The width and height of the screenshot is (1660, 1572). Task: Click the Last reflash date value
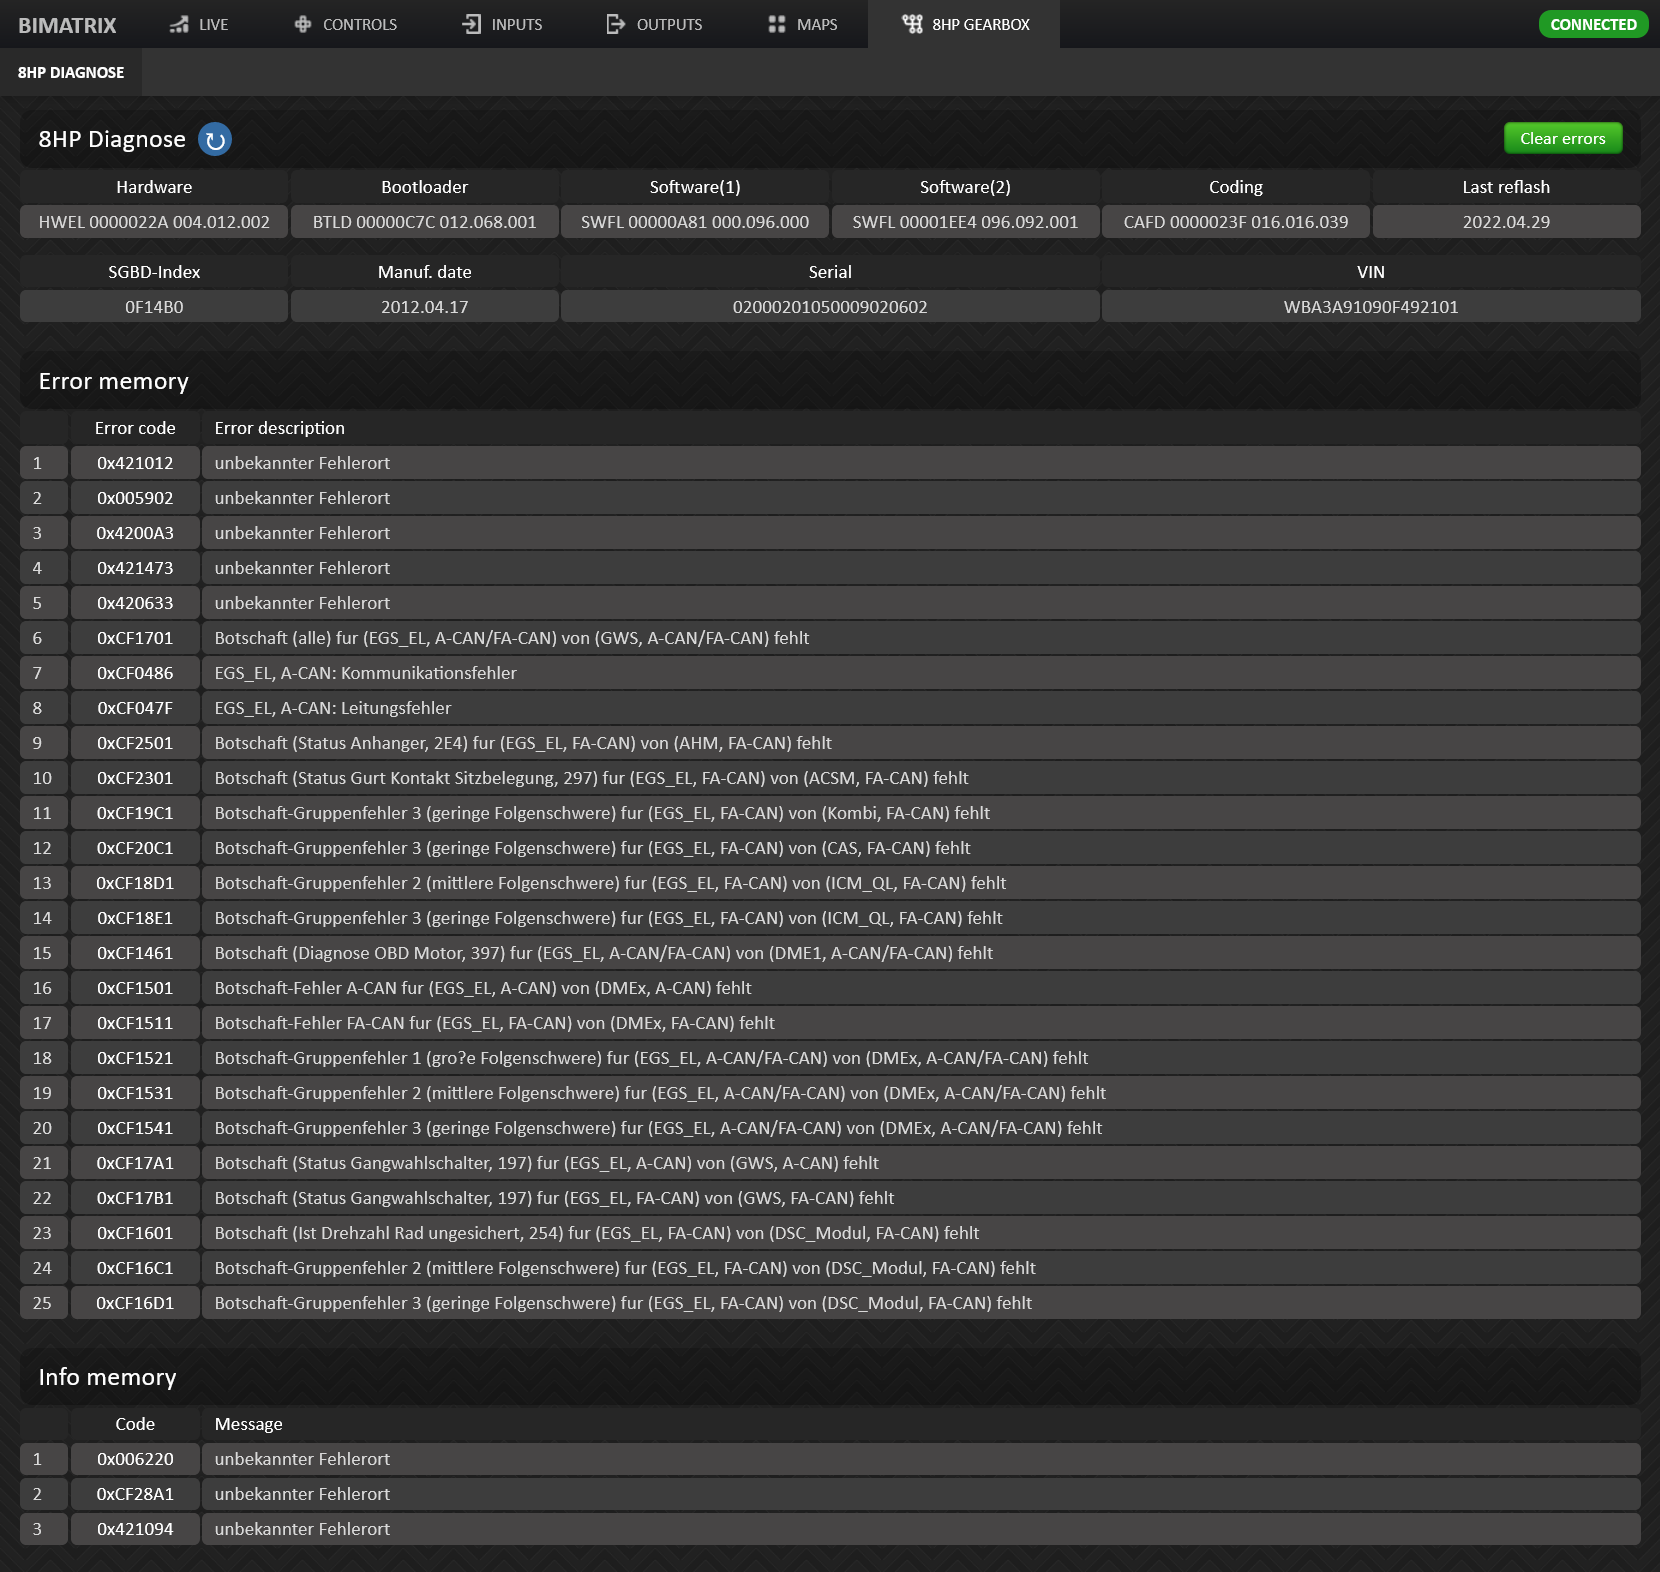click(1505, 222)
